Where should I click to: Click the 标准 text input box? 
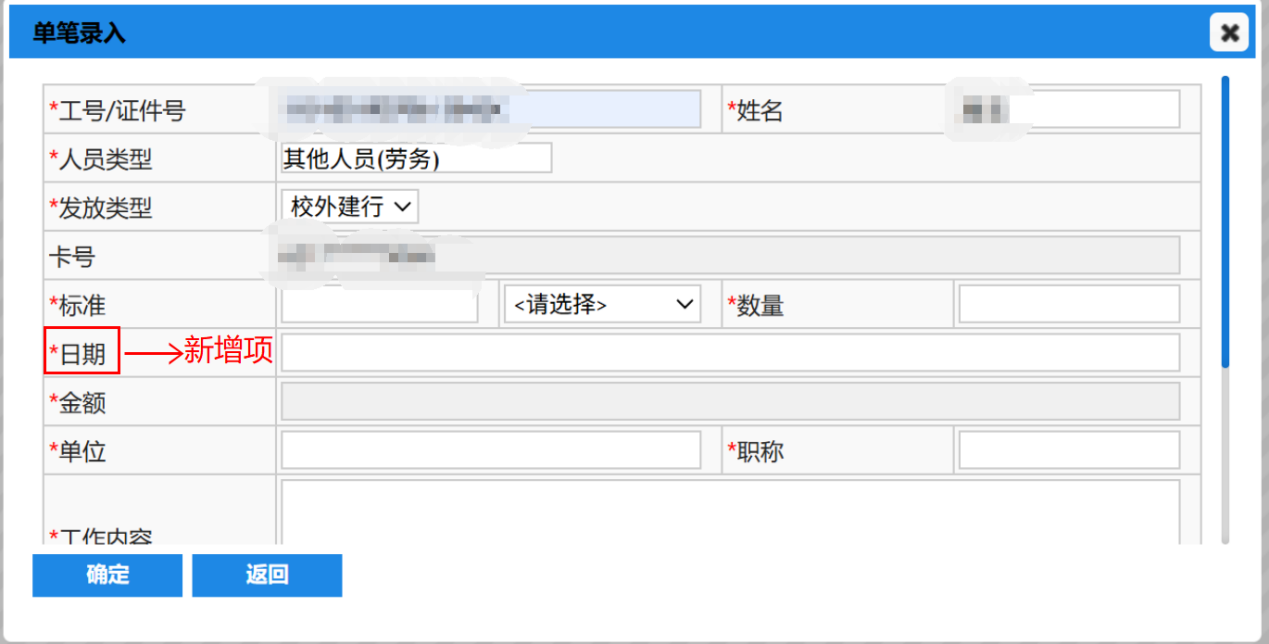pos(379,304)
